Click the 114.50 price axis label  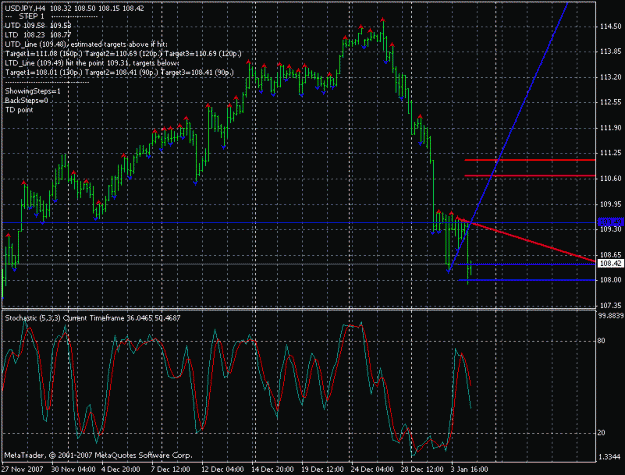[610, 27]
